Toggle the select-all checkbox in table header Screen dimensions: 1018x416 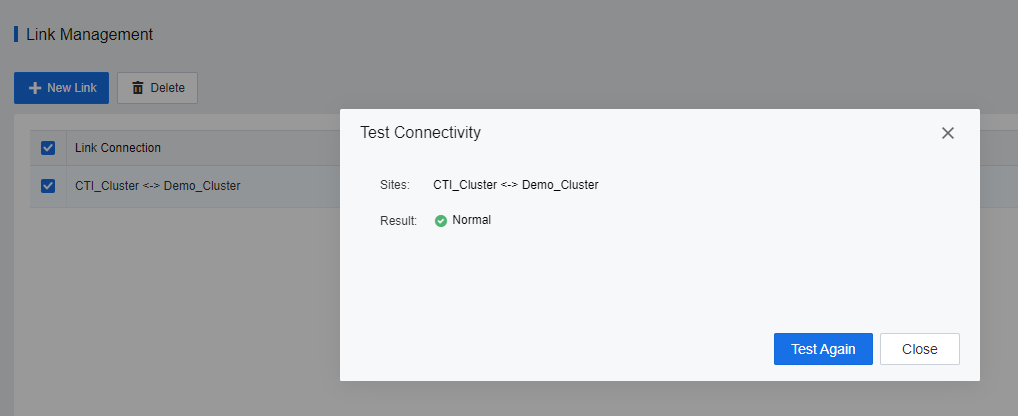coord(48,148)
